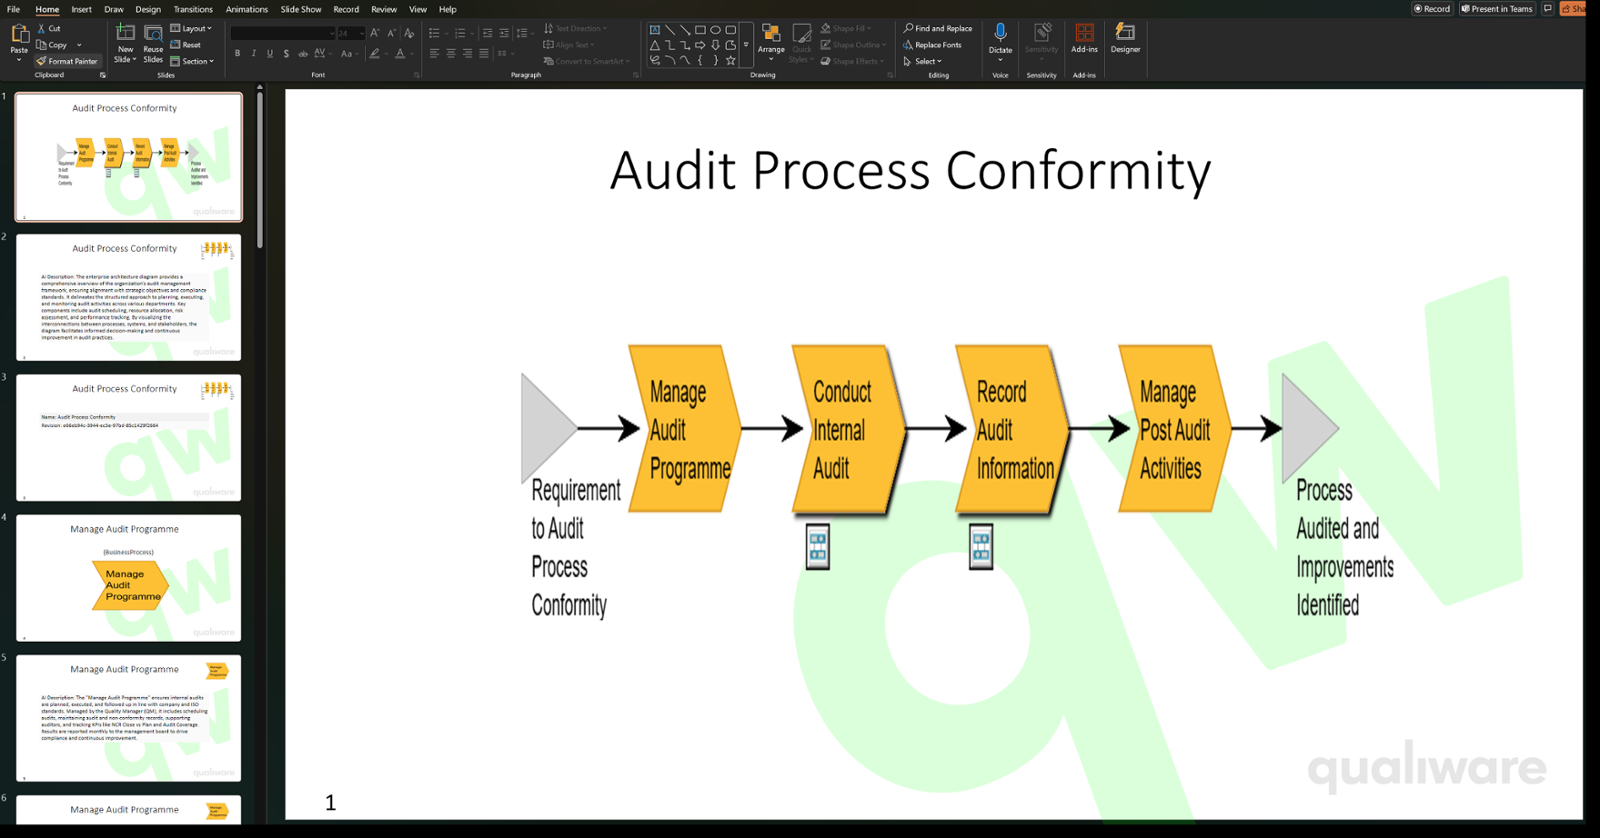Click the diagram icon under Conduct Internal Audit
Screen dimensions: 1600x838
coord(818,546)
